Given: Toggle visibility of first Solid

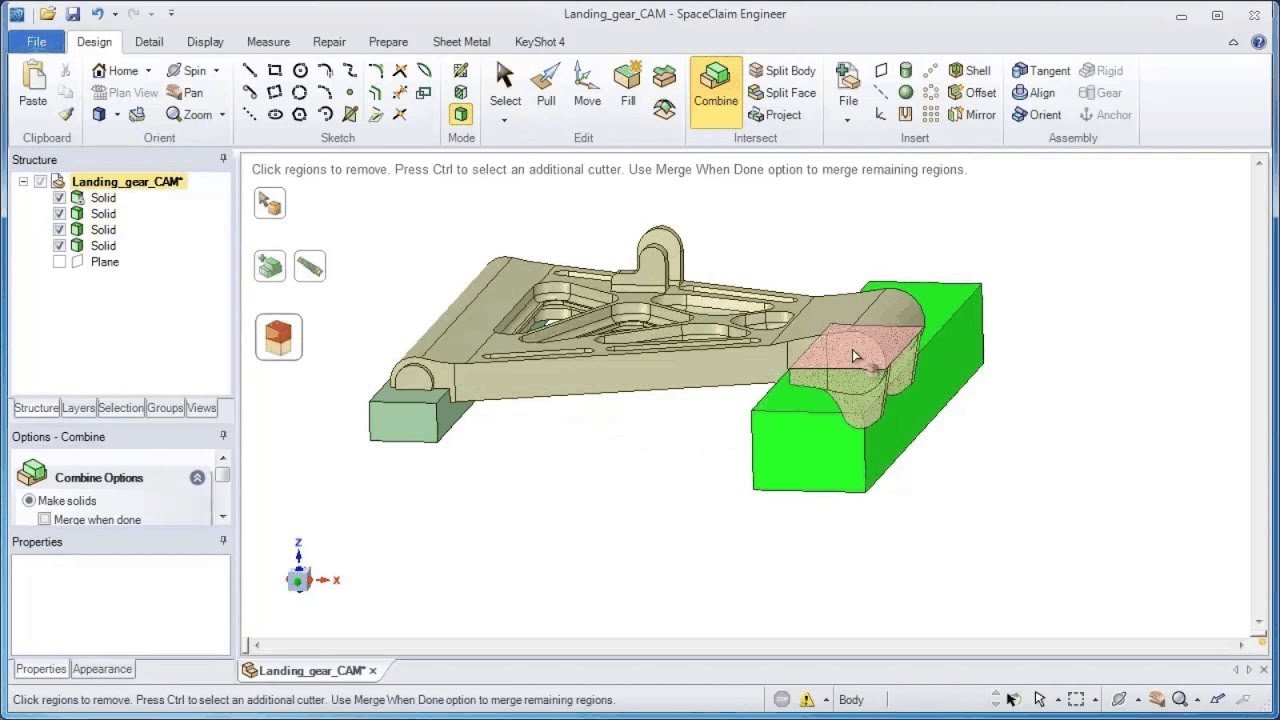Looking at the screenshot, I should [59, 198].
